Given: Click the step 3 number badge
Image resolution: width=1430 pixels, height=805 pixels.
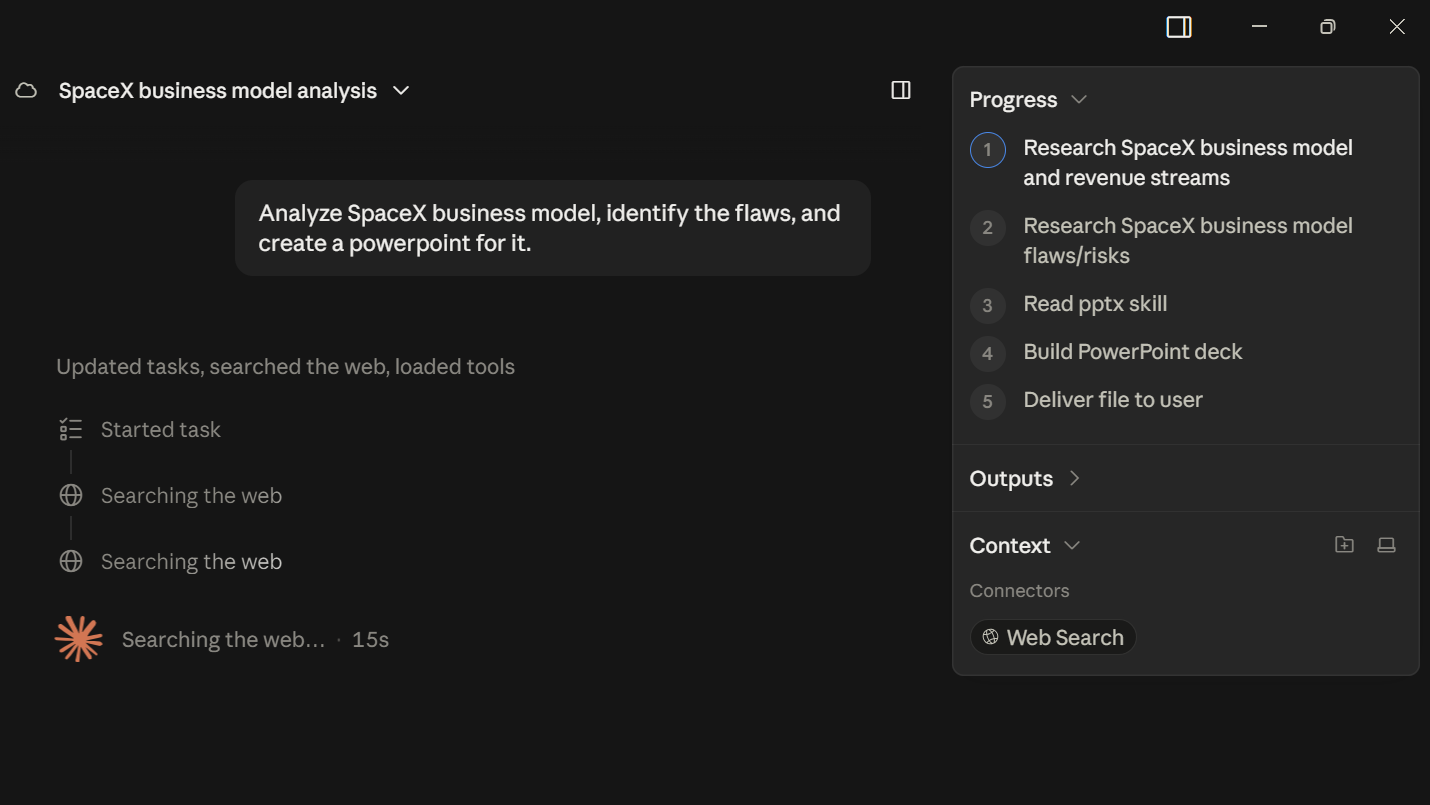Looking at the screenshot, I should point(988,306).
